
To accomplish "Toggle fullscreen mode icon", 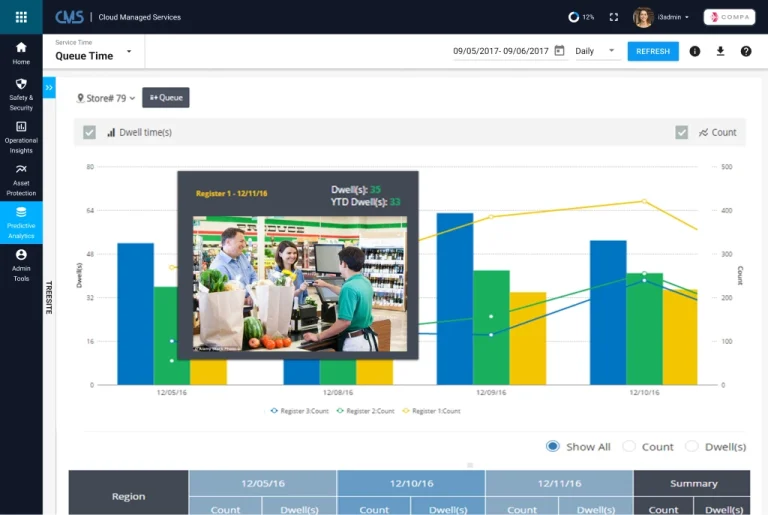I will tap(613, 17).
